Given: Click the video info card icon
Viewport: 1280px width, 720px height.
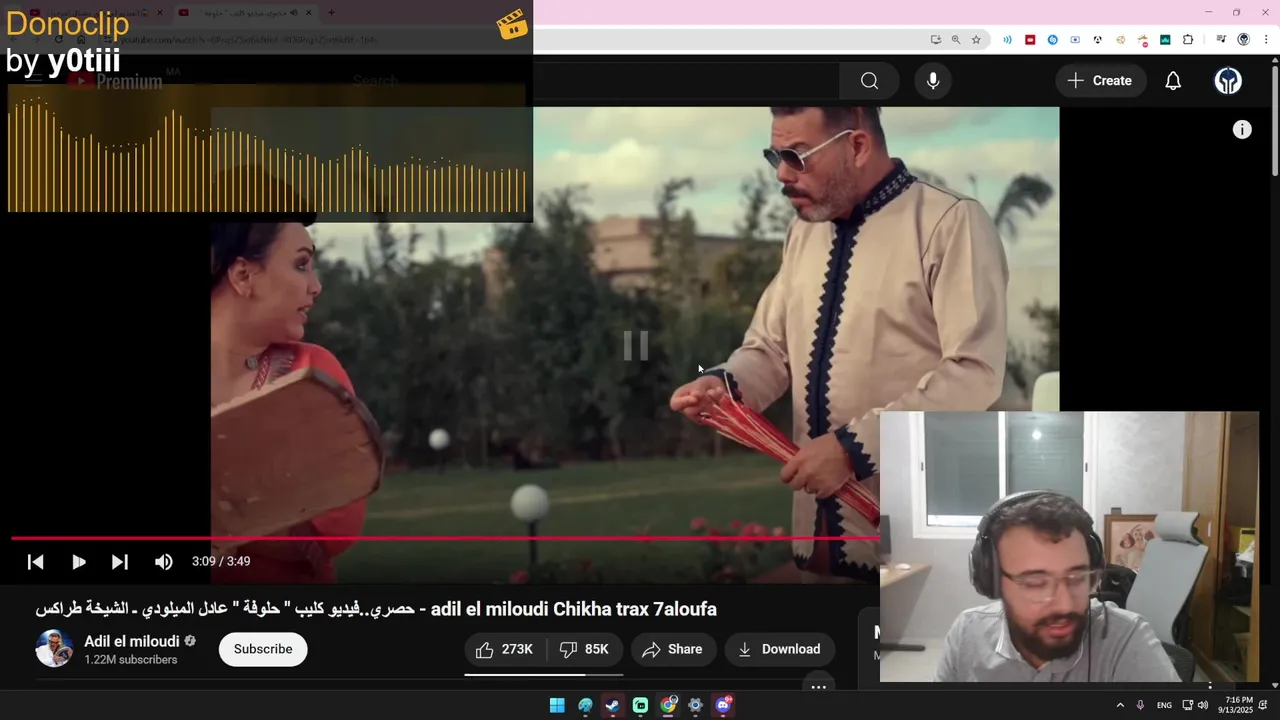Looking at the screenshot, I should tap(1242, 129).
